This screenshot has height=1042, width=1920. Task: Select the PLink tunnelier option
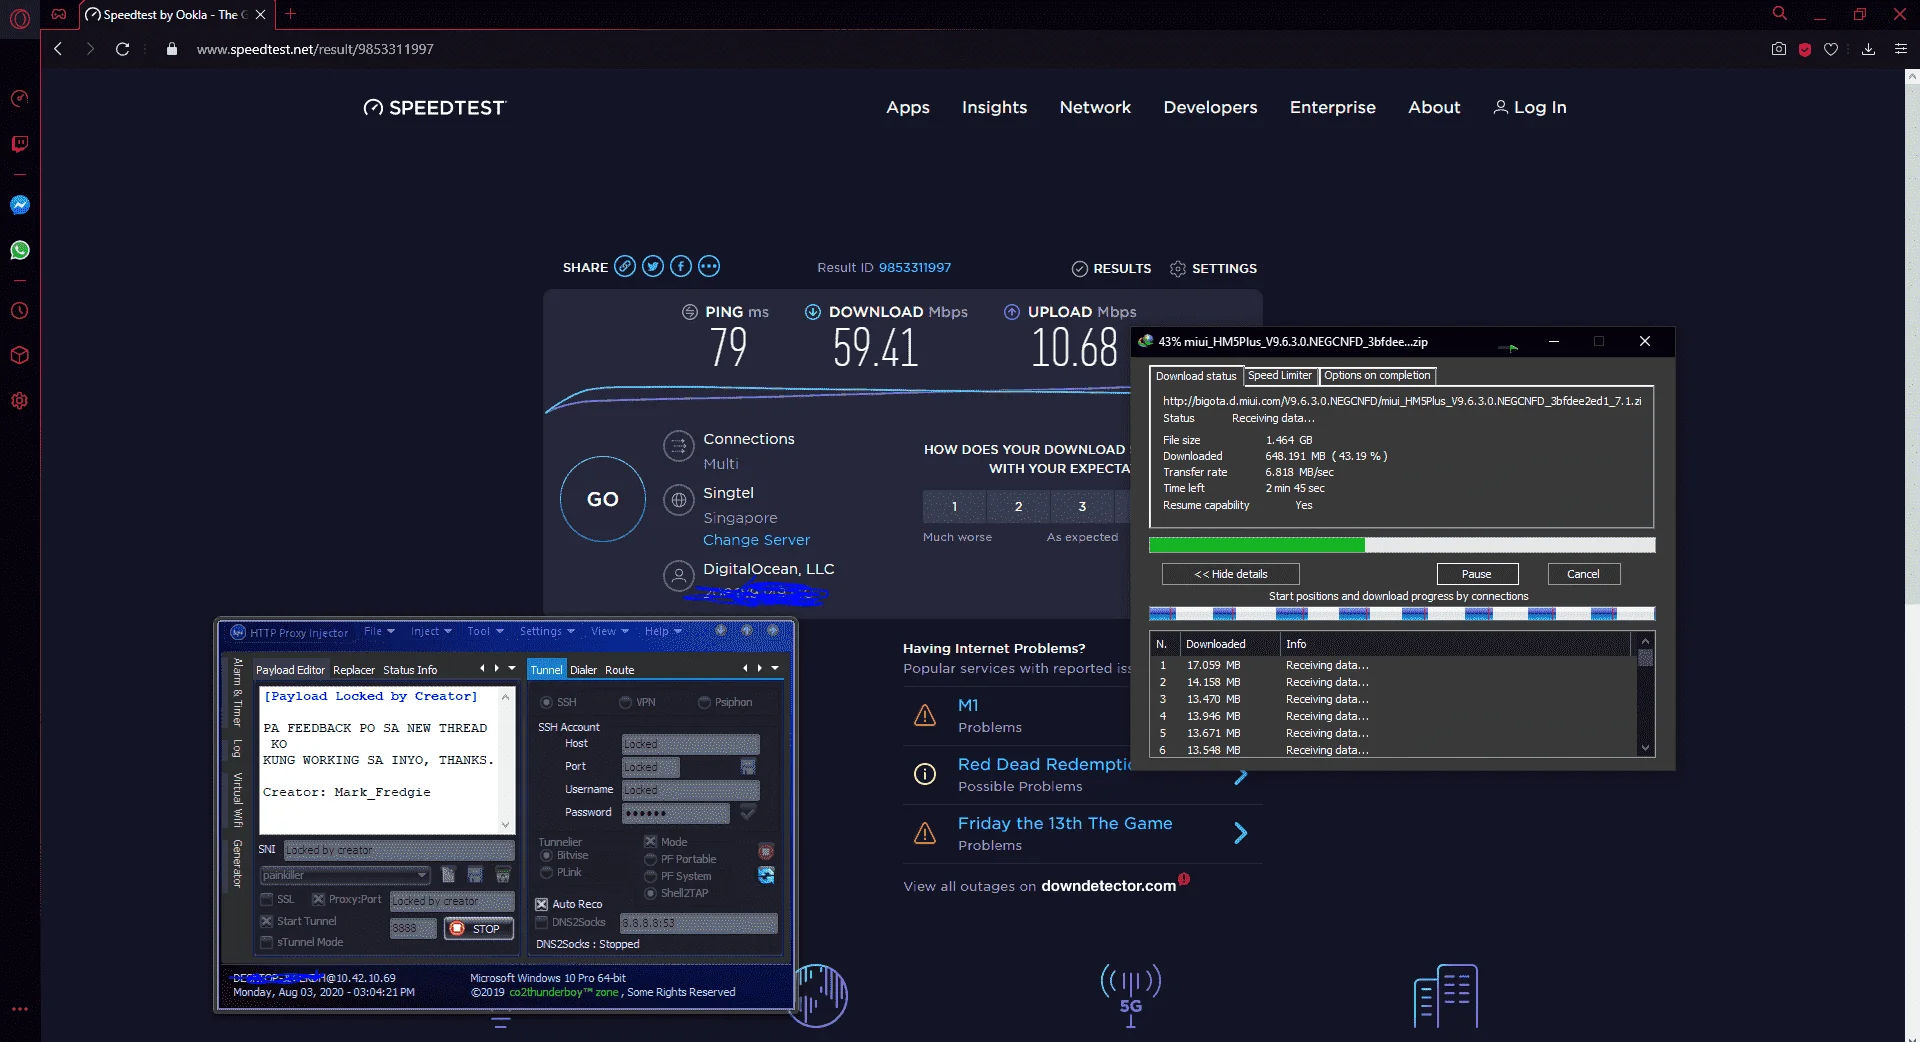546,873
